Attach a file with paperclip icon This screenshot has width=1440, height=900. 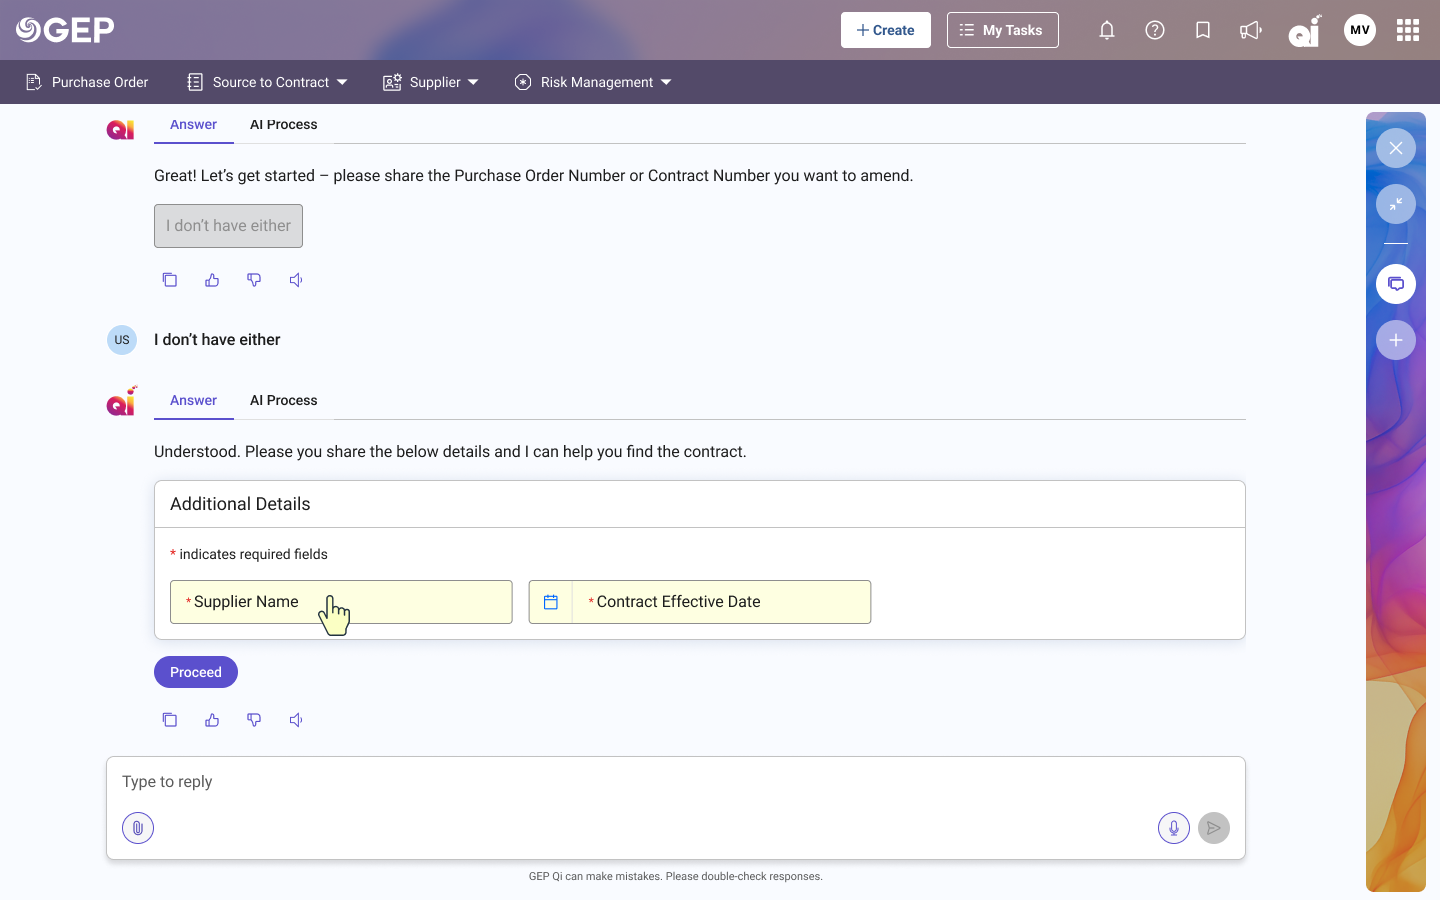[x=138, y=828]
